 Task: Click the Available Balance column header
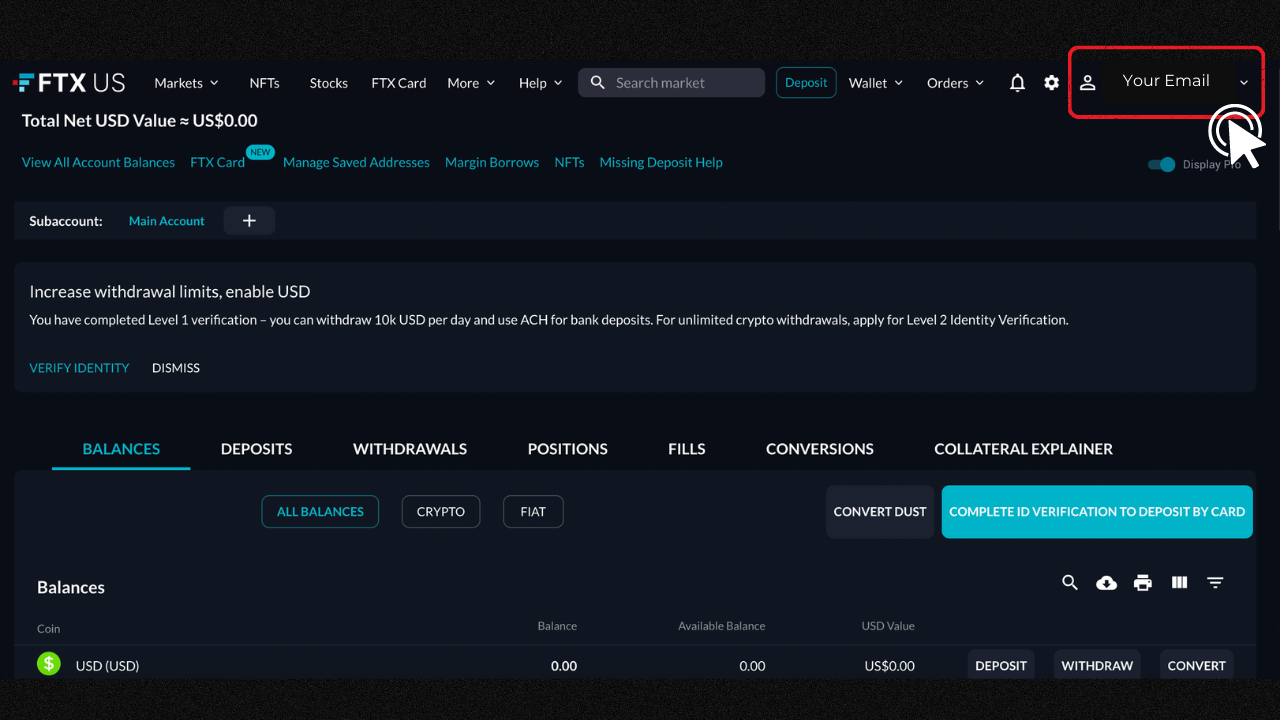(722, 626)
